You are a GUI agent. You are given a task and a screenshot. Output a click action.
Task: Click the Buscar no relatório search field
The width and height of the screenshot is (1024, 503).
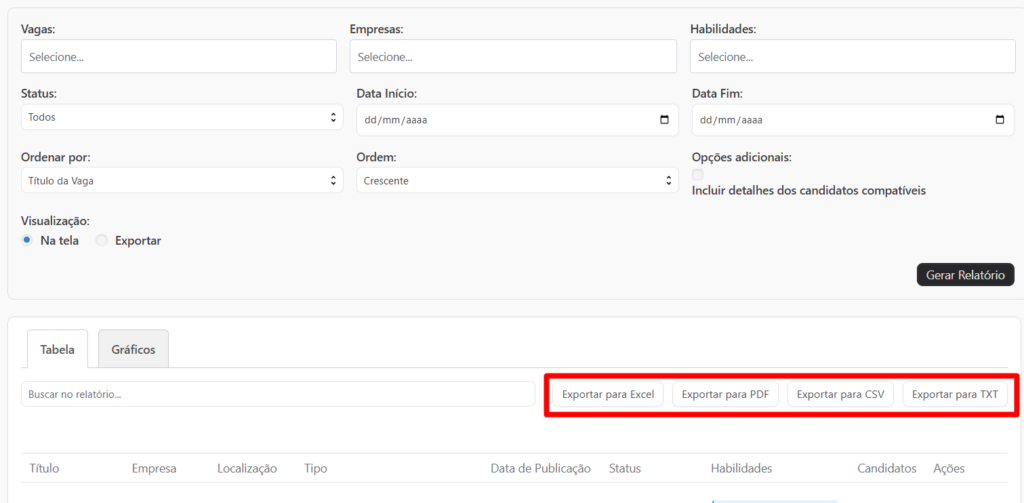277,394
